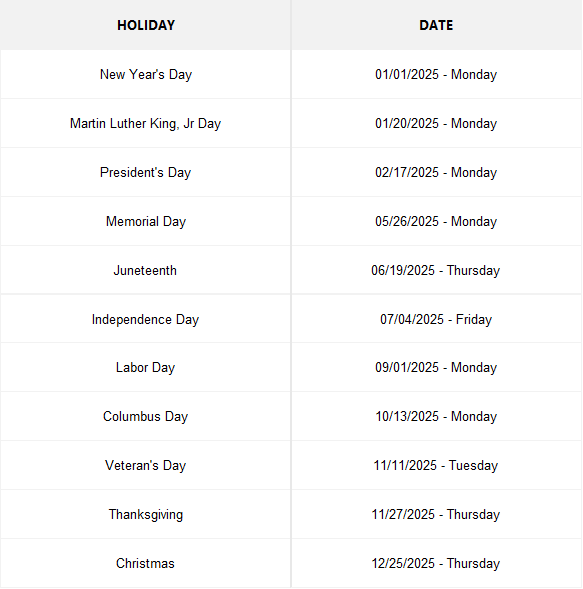Select the Columbus Day cell
This screenshot has width=583, height=589.
146,416
